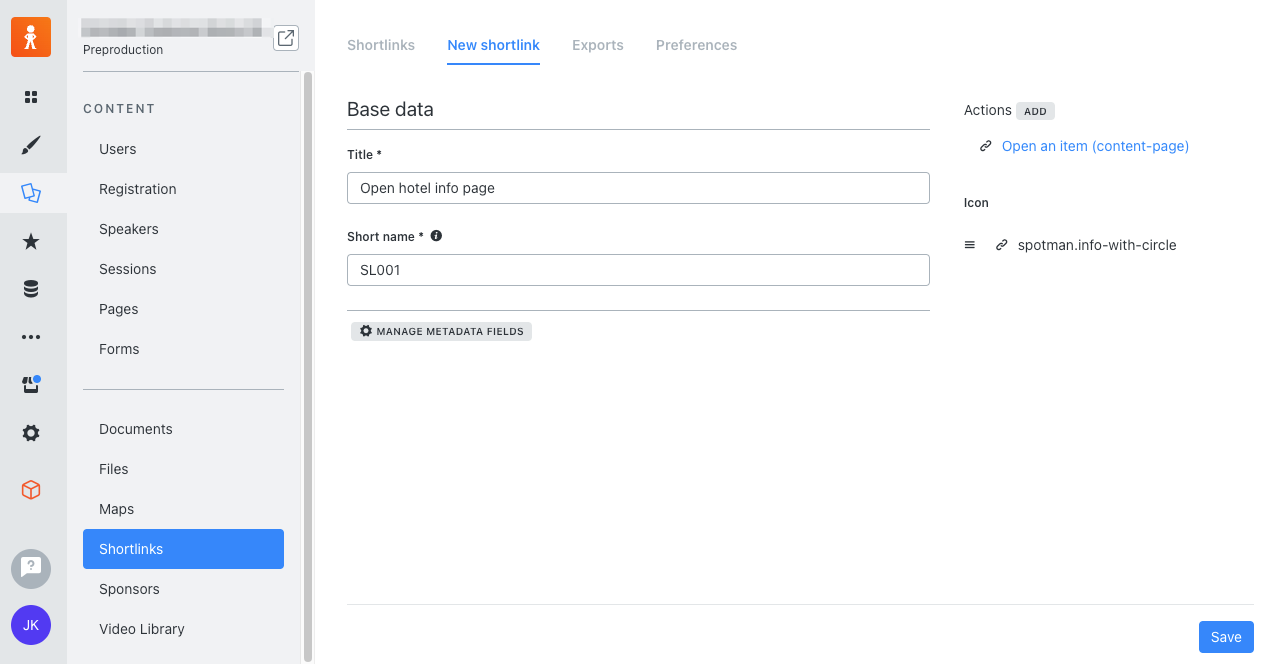Select the content cards icon in rail
Viewport: 1272px width, 664px height.
[x=31, y=193]
